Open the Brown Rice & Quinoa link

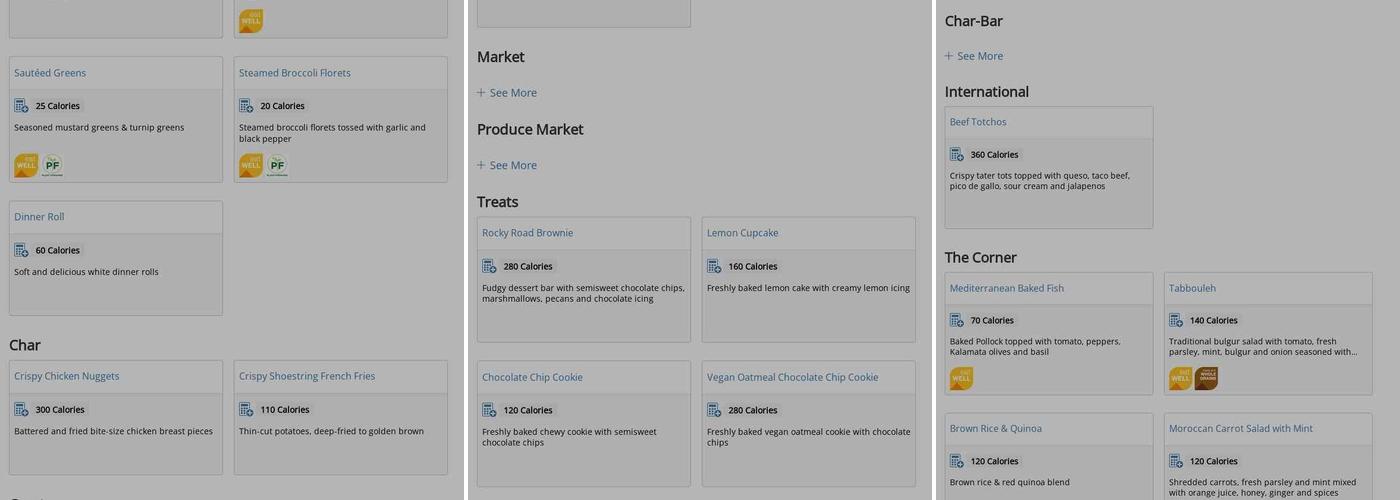coord(996,428)
